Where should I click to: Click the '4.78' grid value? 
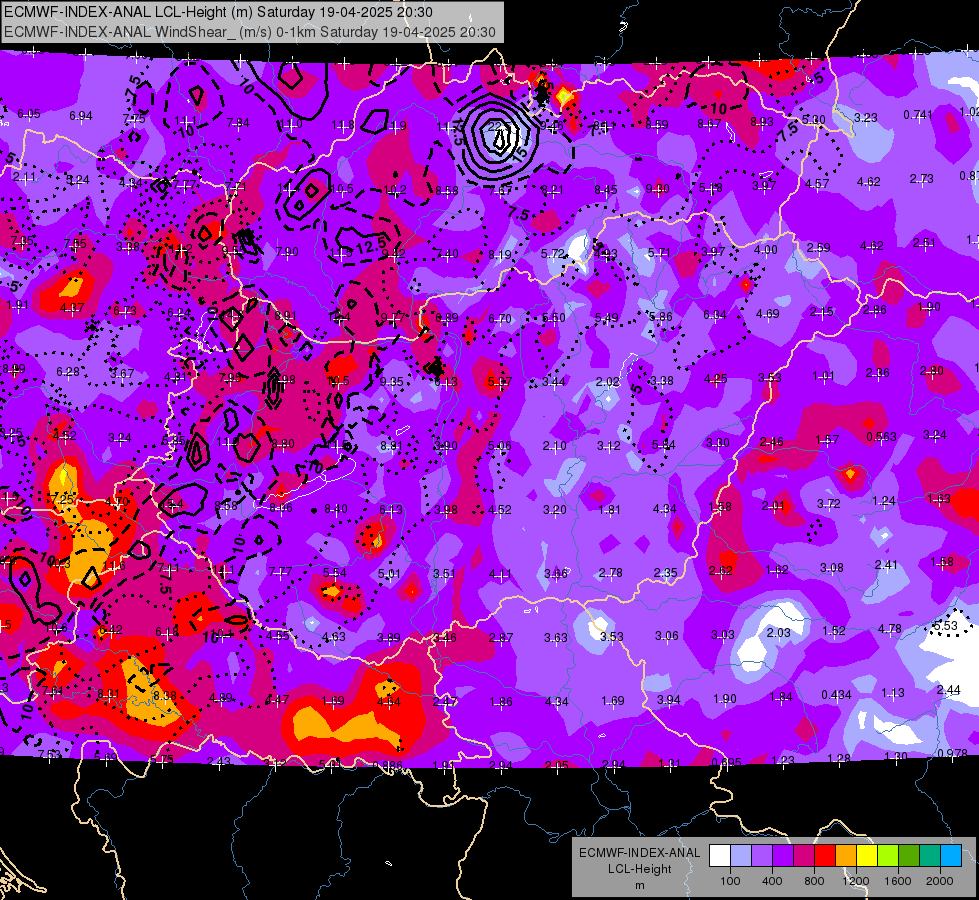(x=890, y=628)
